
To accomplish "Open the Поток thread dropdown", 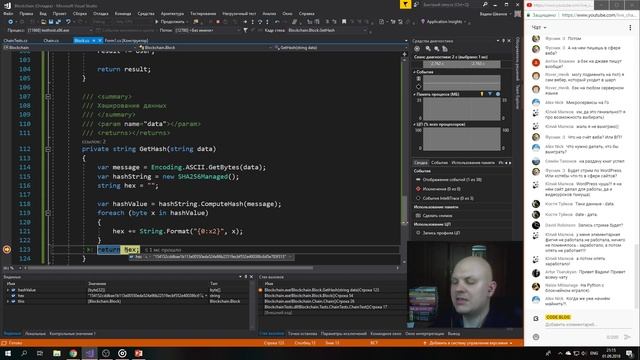I will pyautogui.click(x=207, y=30).
